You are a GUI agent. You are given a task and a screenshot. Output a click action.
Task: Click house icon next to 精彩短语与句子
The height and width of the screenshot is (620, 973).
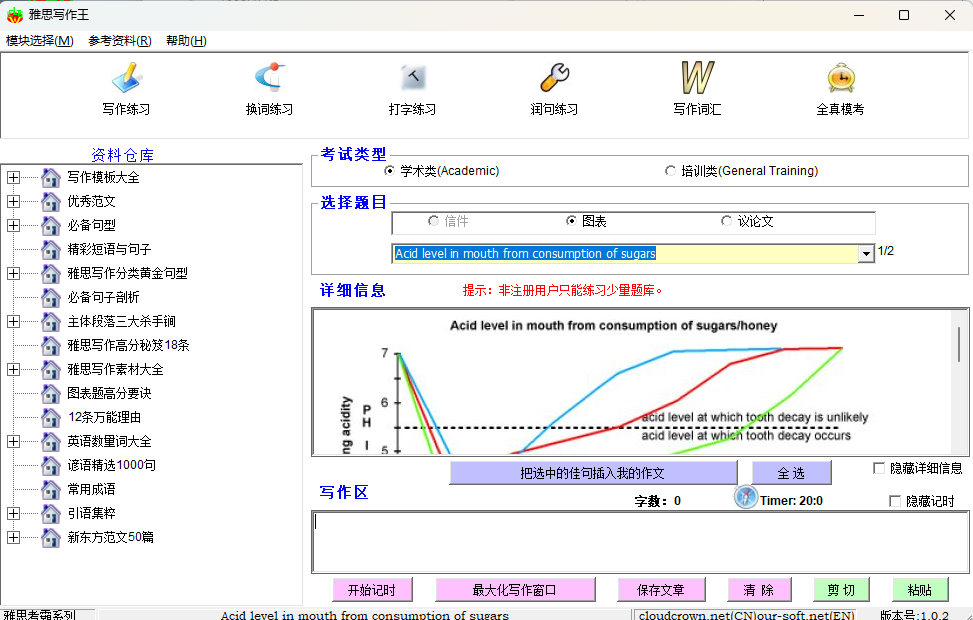point(51,249)
